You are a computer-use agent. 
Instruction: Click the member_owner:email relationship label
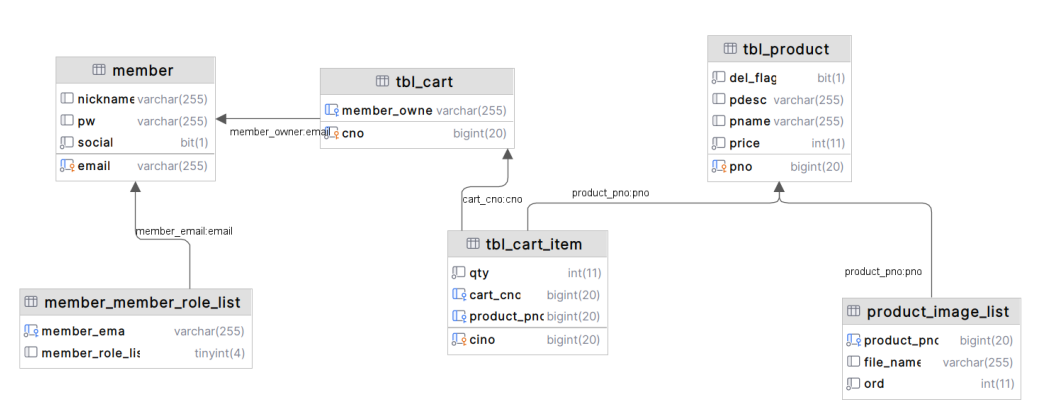pyautogui.click(x=280, y=132)
